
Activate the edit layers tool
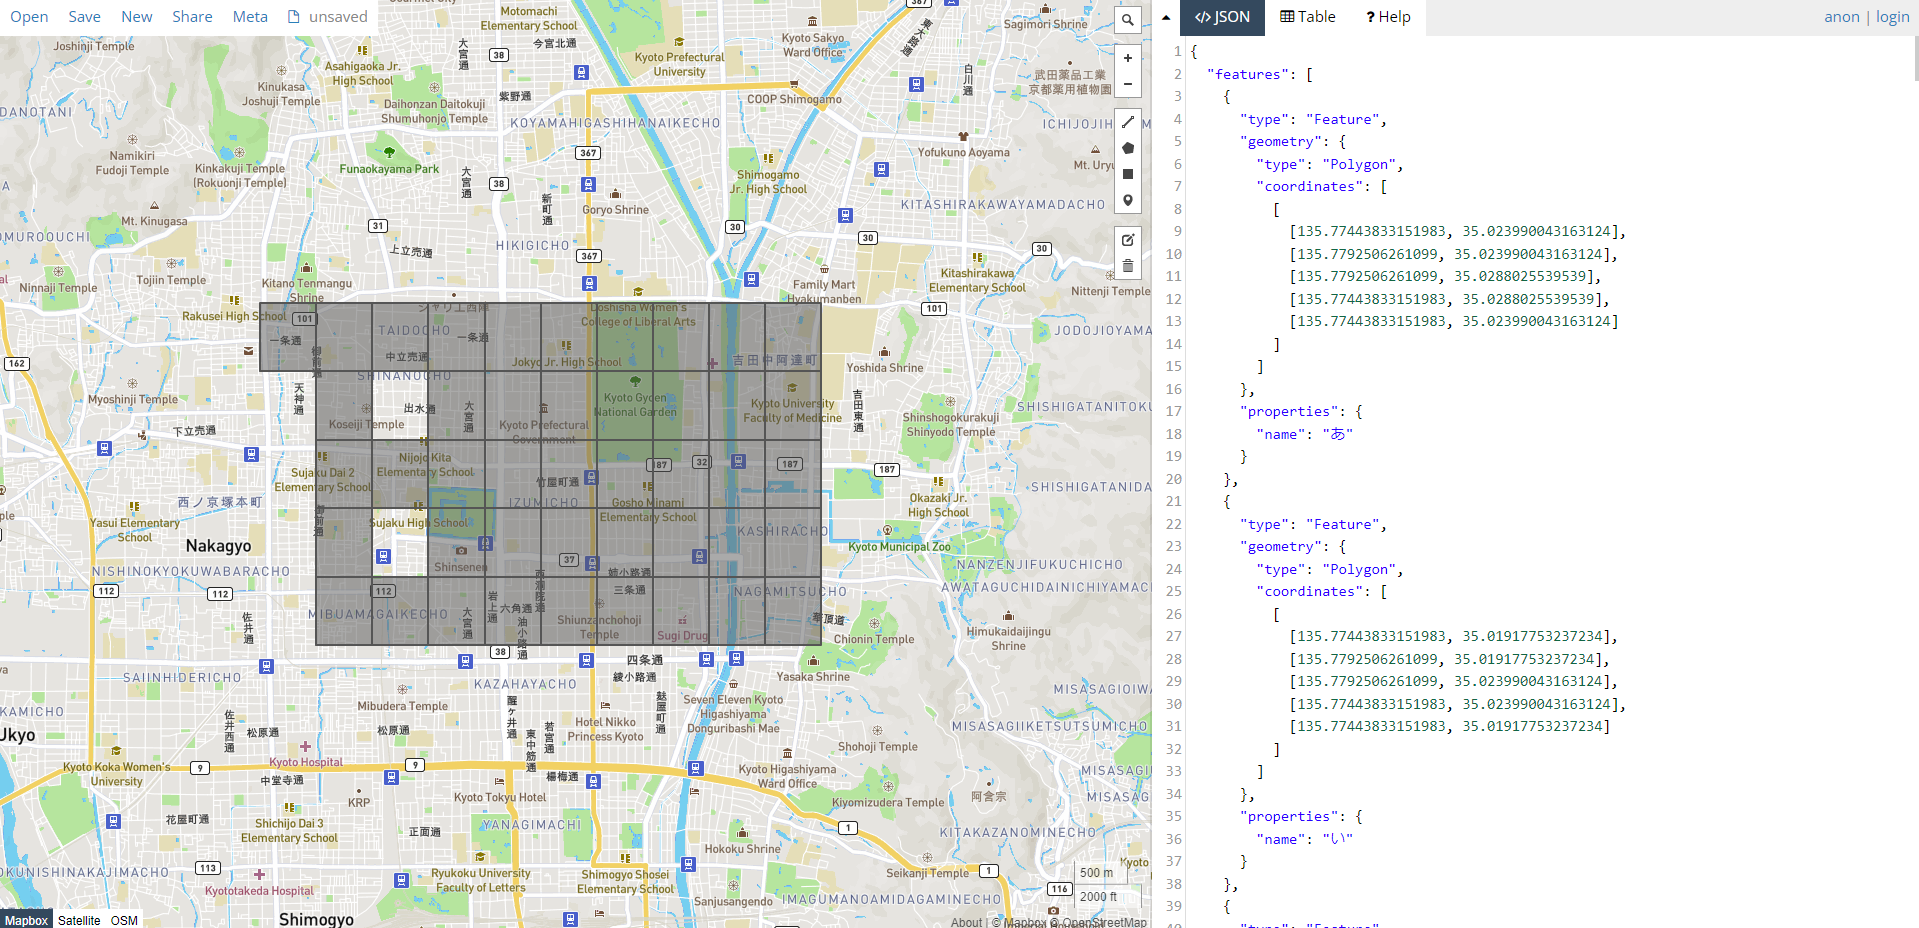point(1127,240)
